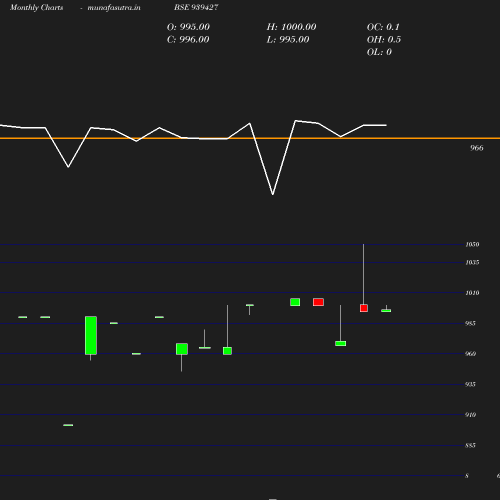
Task: Click the 966 indicator level label
Action: [x=476, y=148]
